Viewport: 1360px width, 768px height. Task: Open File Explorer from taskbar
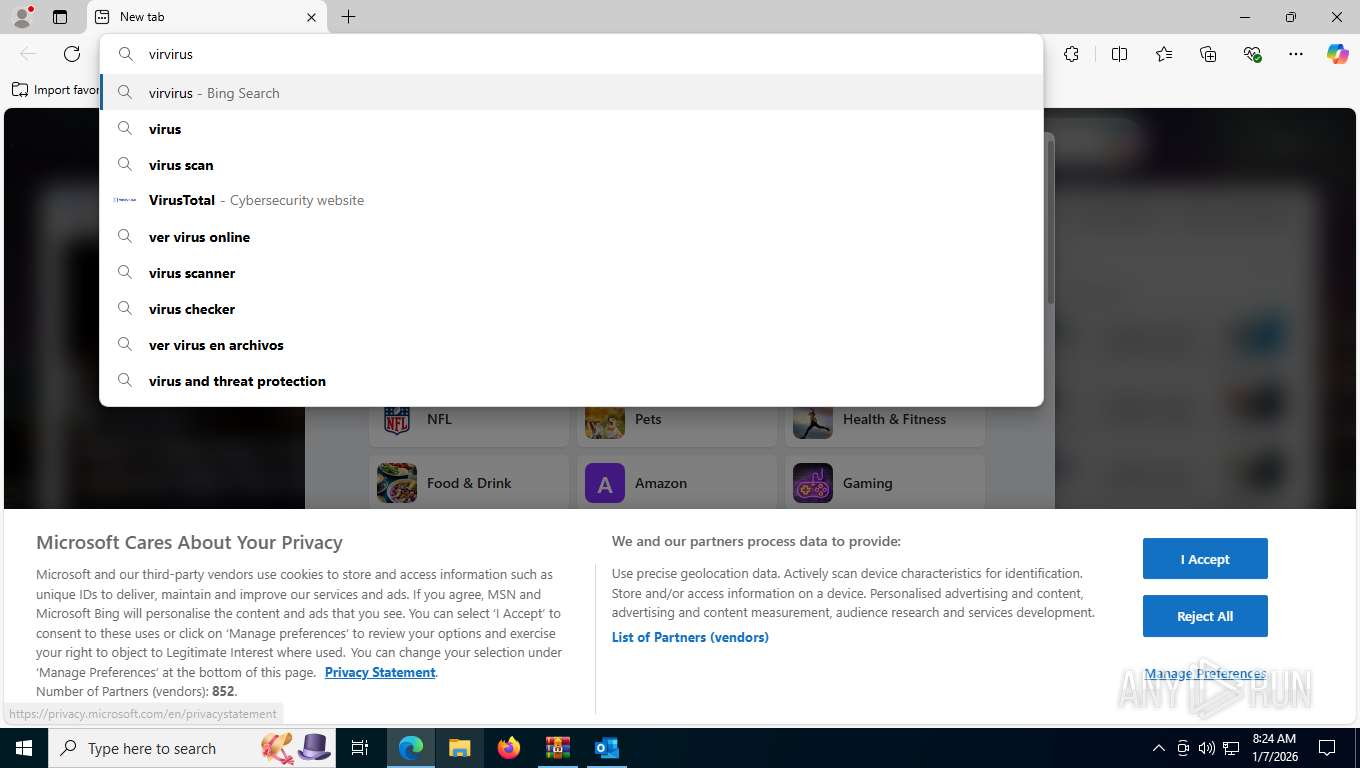[459, 748]
